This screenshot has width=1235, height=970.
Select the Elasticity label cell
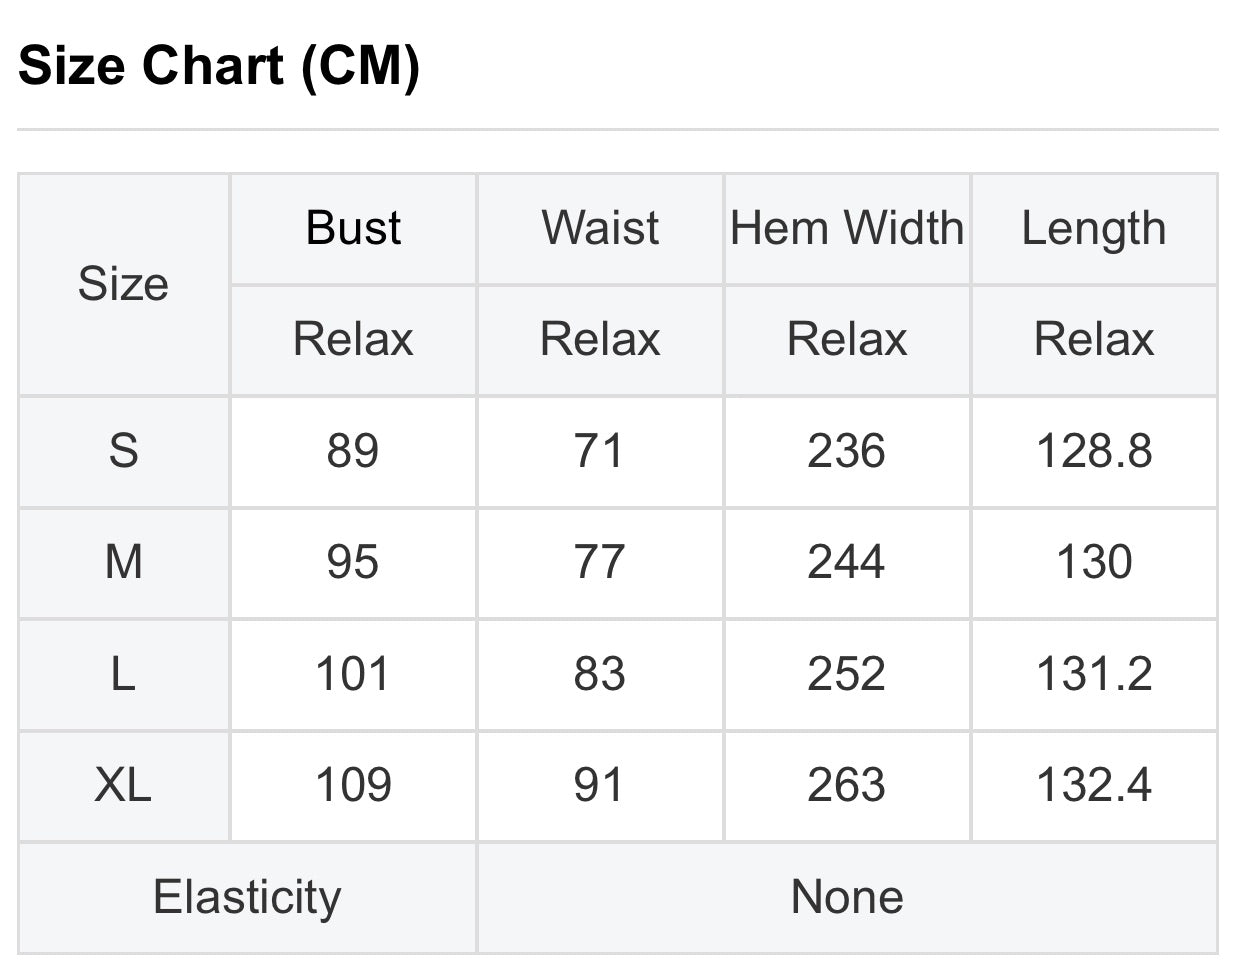247,897
